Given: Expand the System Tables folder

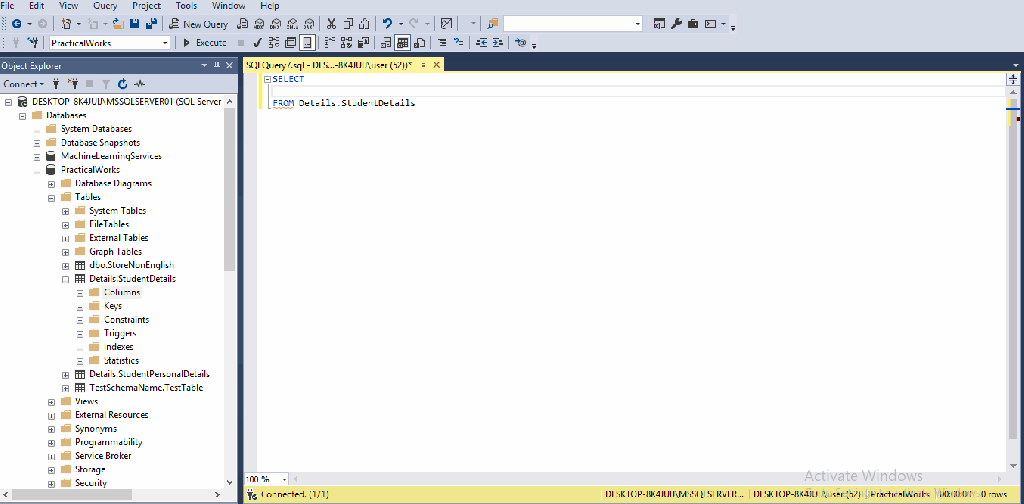Looking at the screenshot, I should pyautogui.click(x=66, y=211).
